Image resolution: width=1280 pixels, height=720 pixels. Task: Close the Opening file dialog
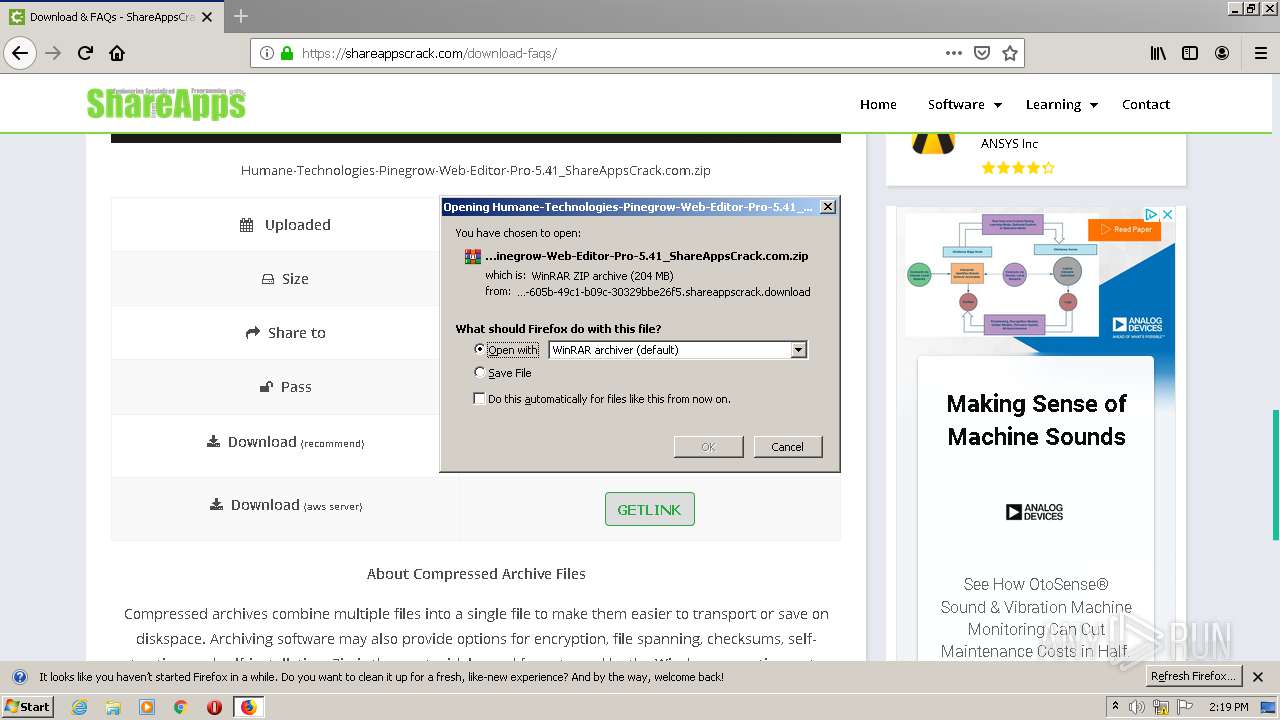point(827,207)
